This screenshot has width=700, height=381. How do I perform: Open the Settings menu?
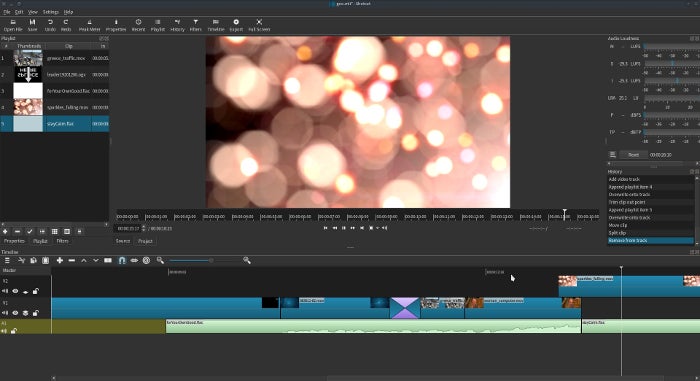click(50, 12)
